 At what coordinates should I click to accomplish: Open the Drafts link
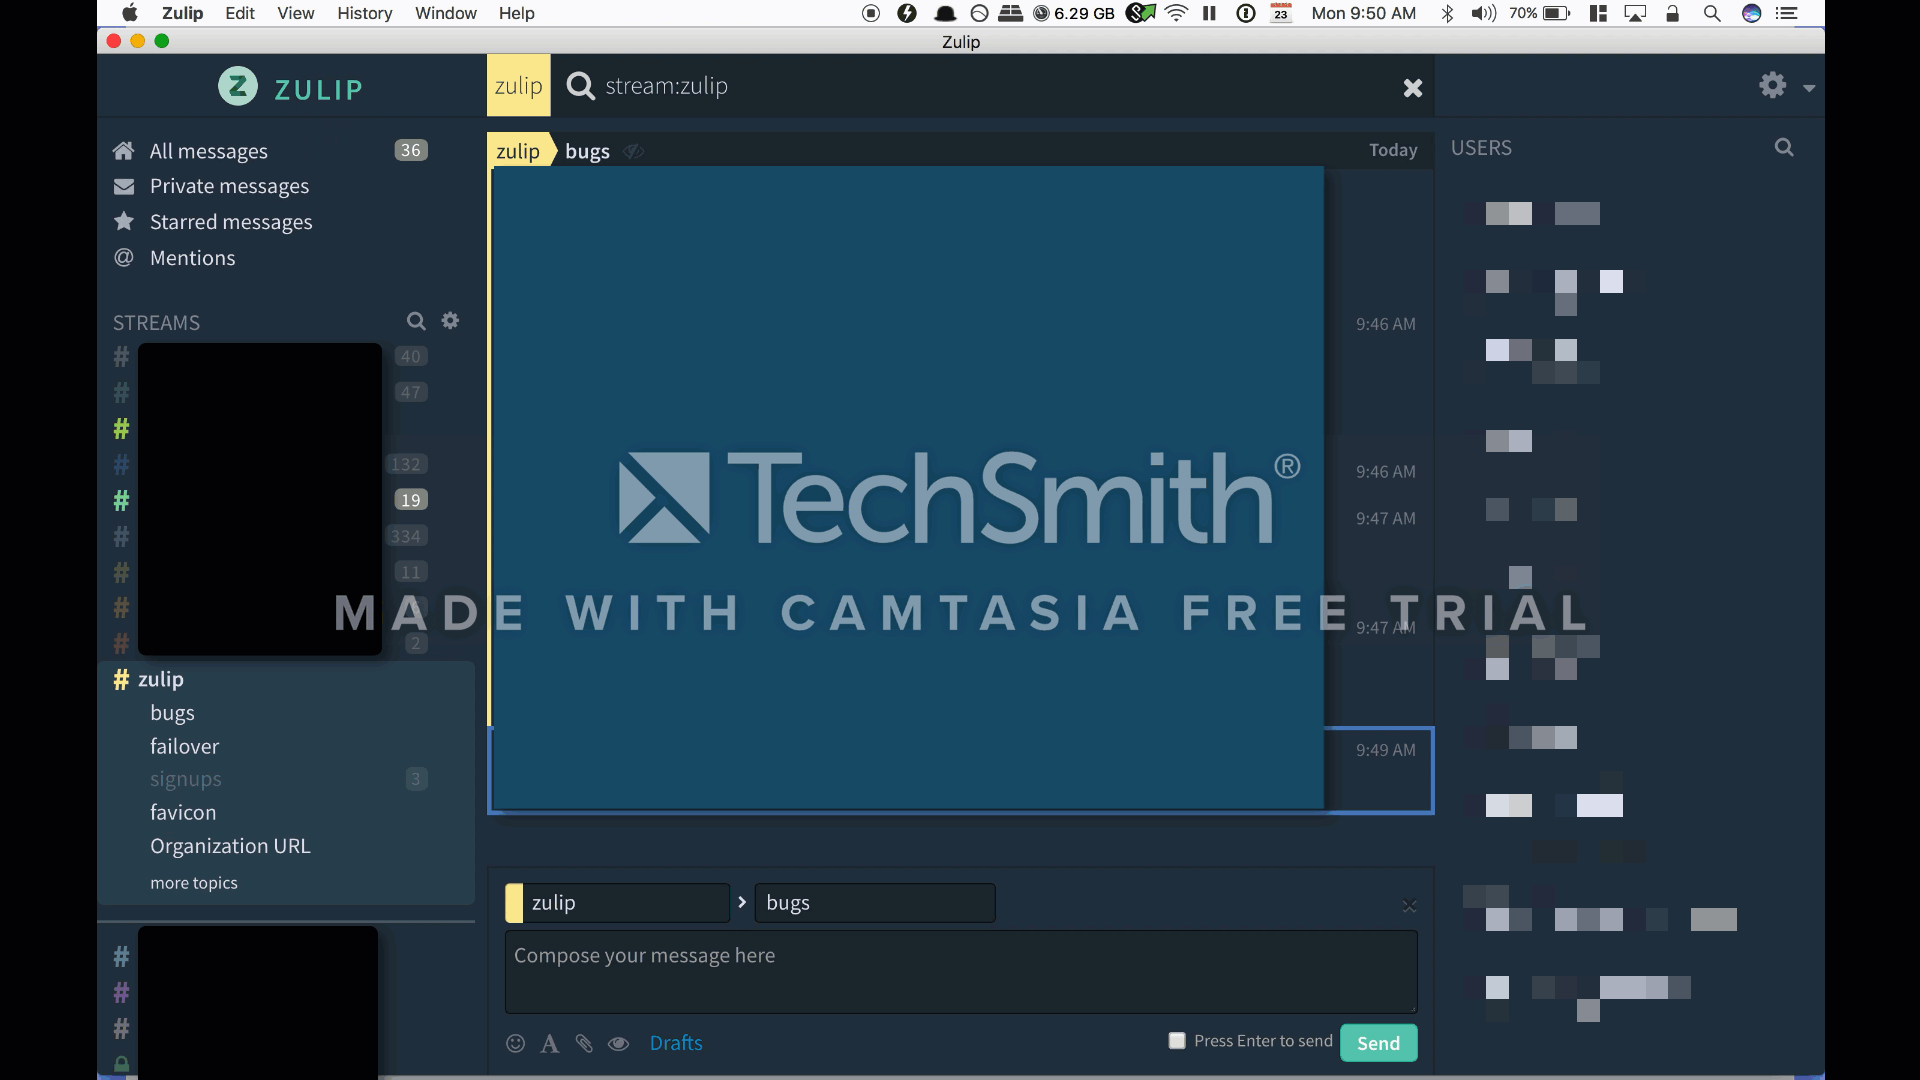[676, 1043]
